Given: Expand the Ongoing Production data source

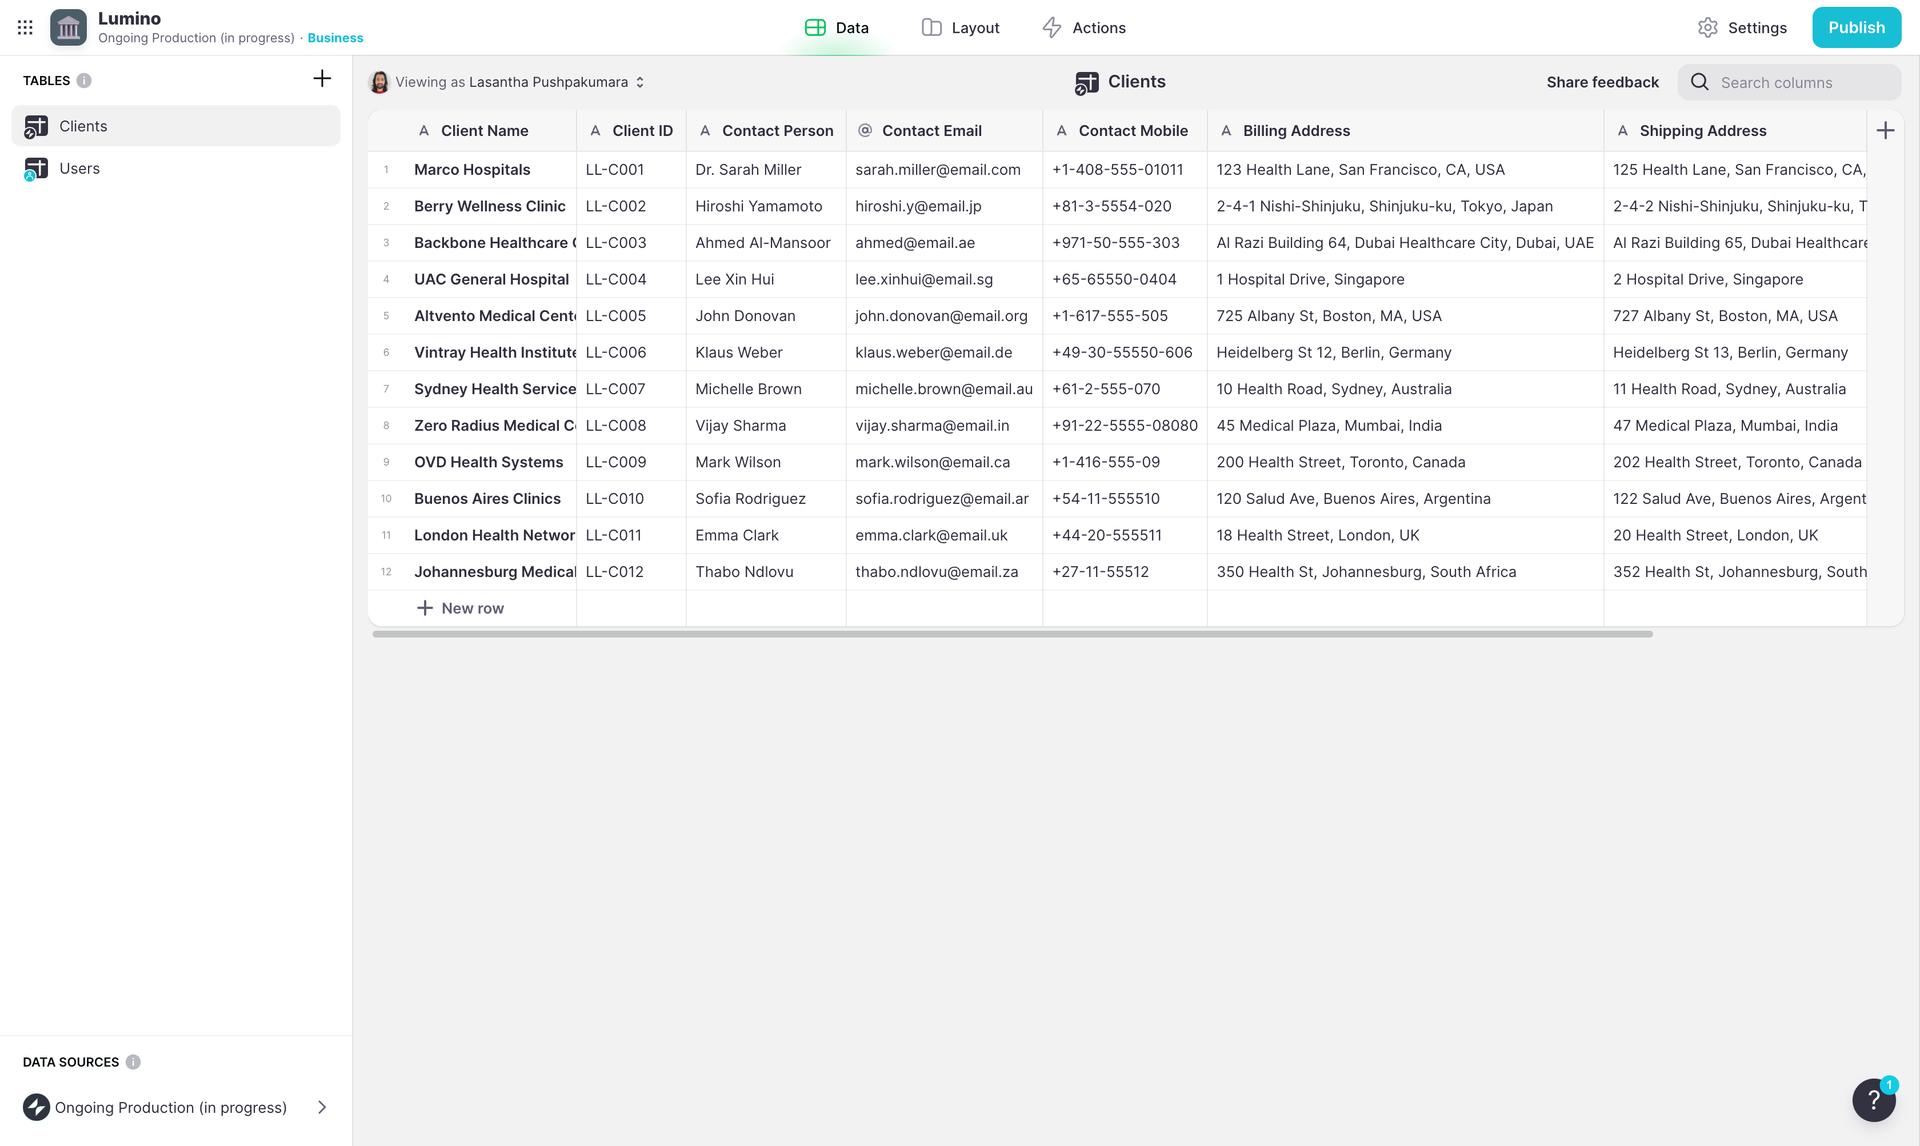Looking at the screenshot, I should tap(322, 1107).
